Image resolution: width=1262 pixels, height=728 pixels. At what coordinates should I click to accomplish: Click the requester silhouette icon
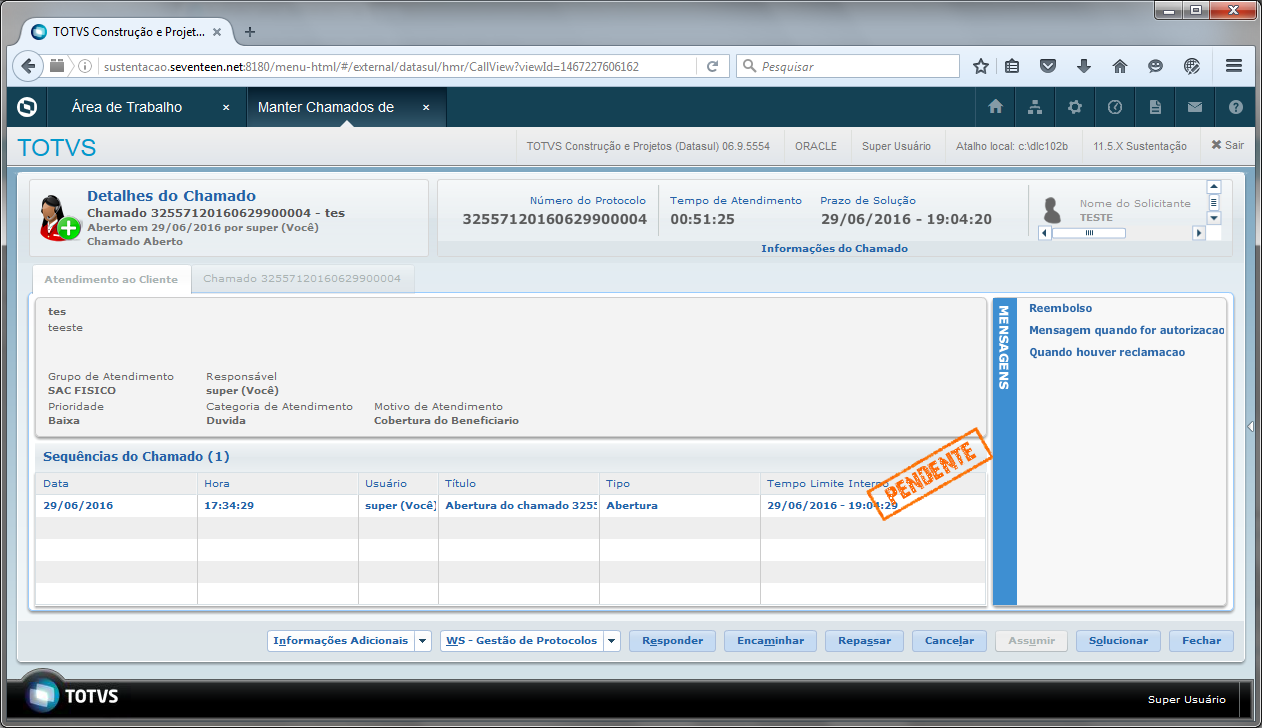1051,210
